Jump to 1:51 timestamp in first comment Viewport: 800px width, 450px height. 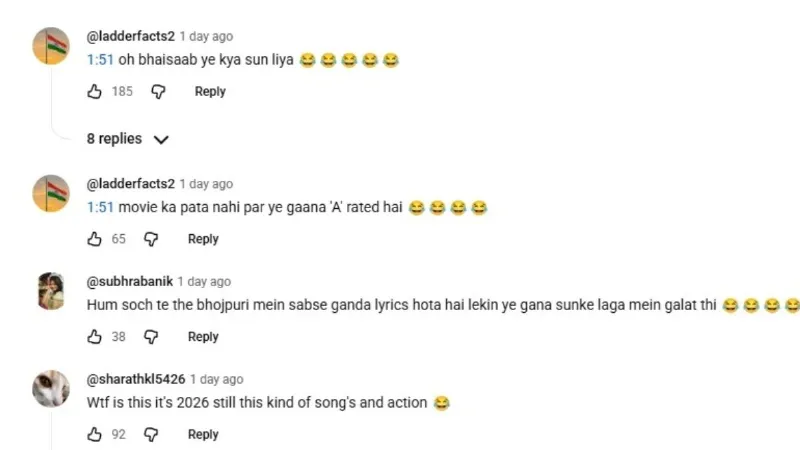coord(100,60)
